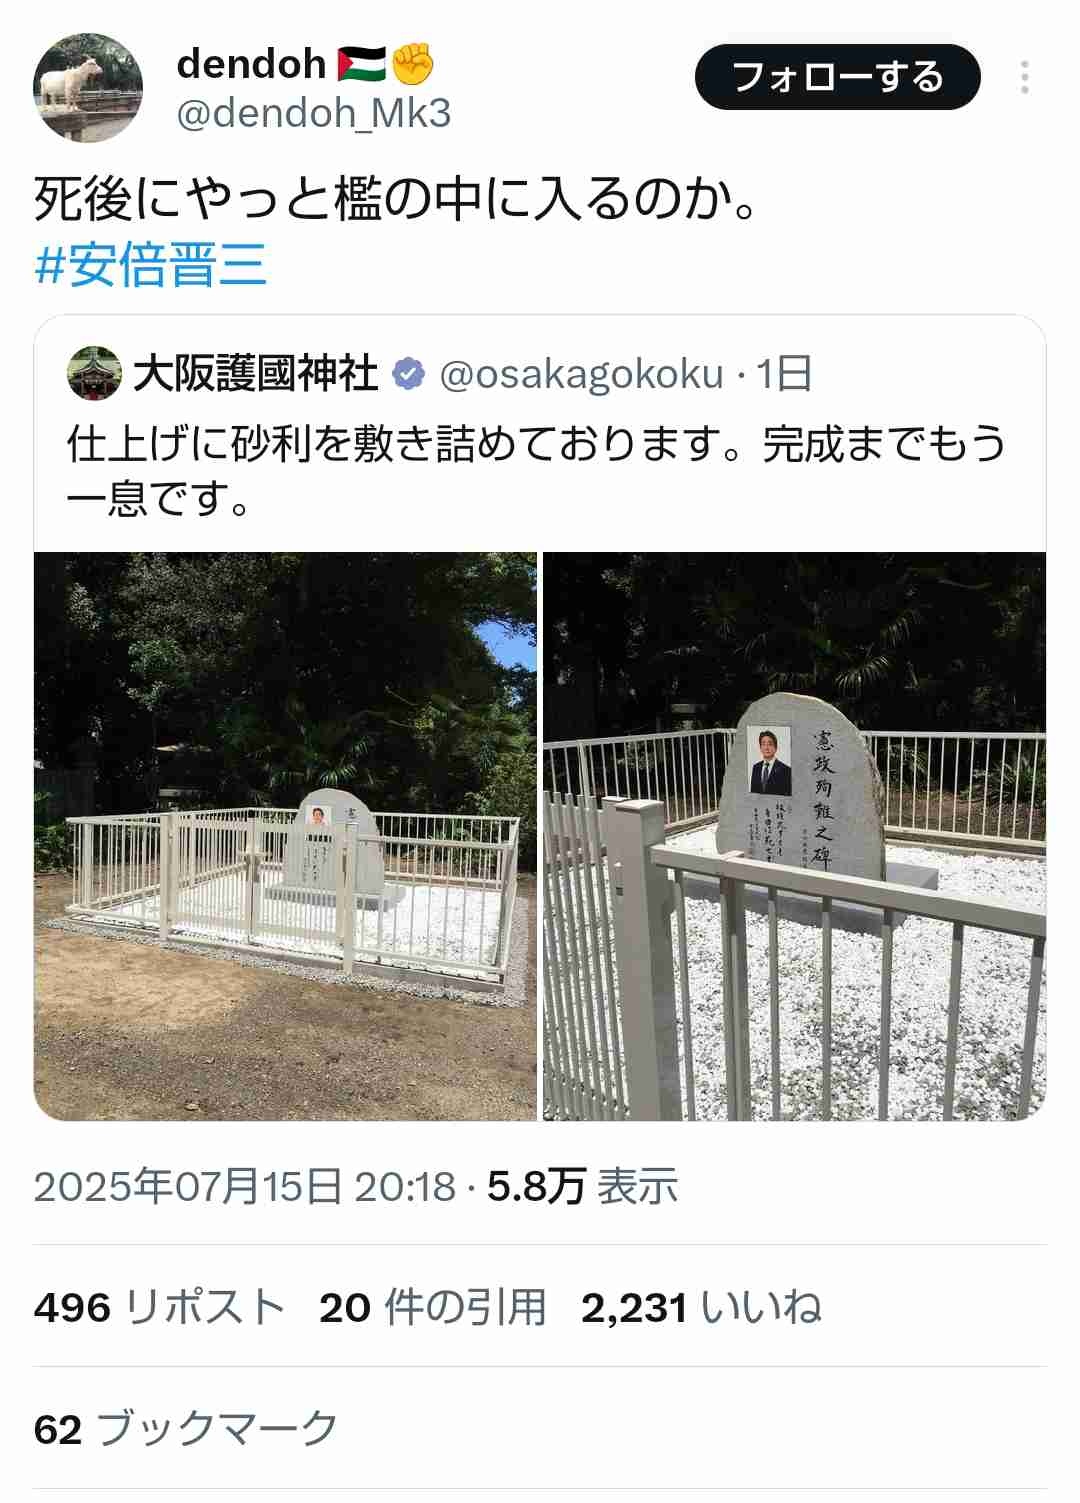Image resolution: width=1080 pixels, height=1503 pixels.
Task: Click the verified badge next to 大阪護國神社
Action: pyautogui.click(x=408, y=374)
